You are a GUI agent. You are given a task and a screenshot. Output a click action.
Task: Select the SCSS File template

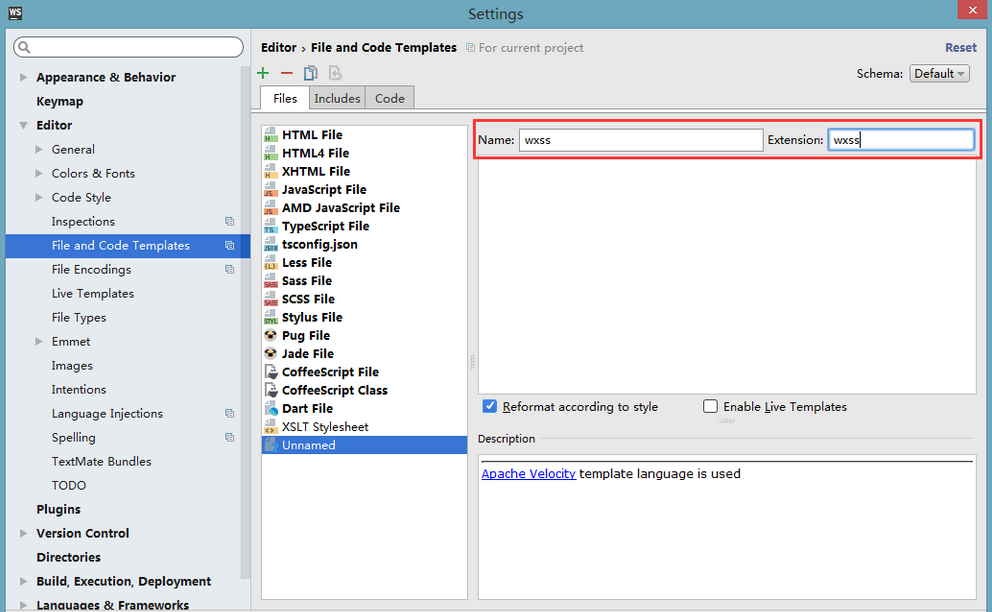[x=364, y=299]
